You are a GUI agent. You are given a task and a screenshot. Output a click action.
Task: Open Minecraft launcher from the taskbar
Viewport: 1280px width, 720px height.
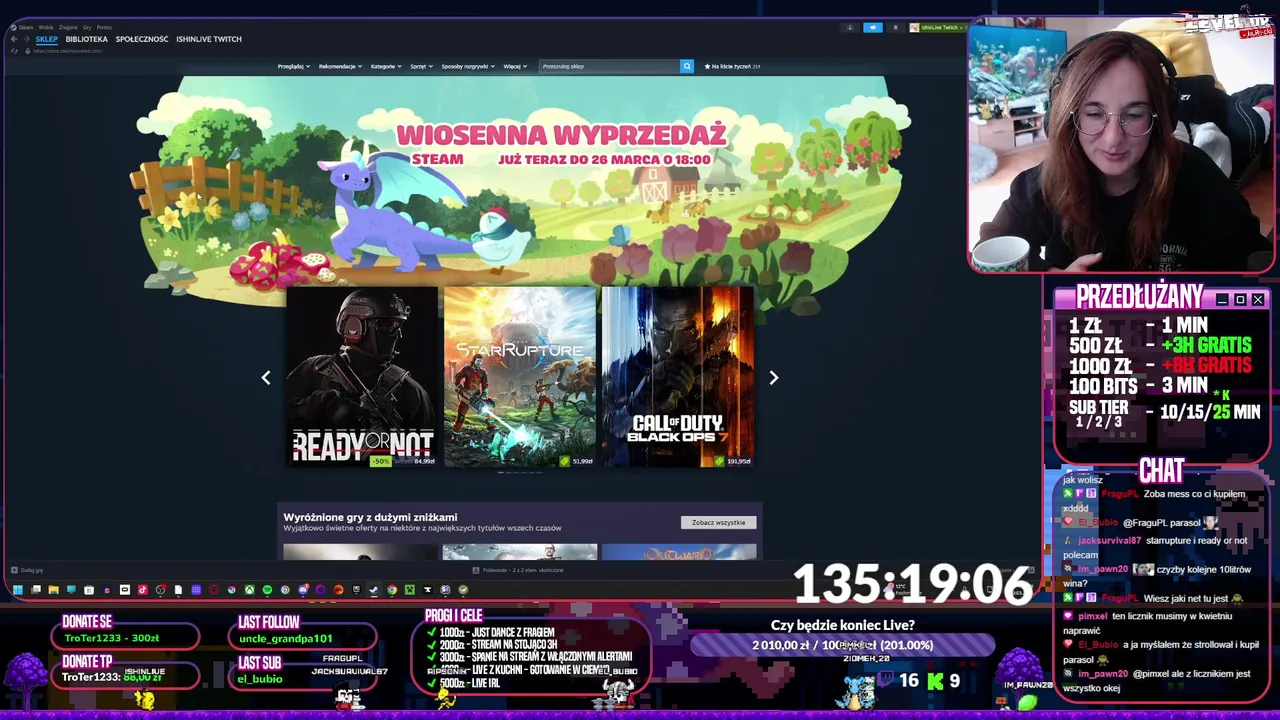point(410,590)
